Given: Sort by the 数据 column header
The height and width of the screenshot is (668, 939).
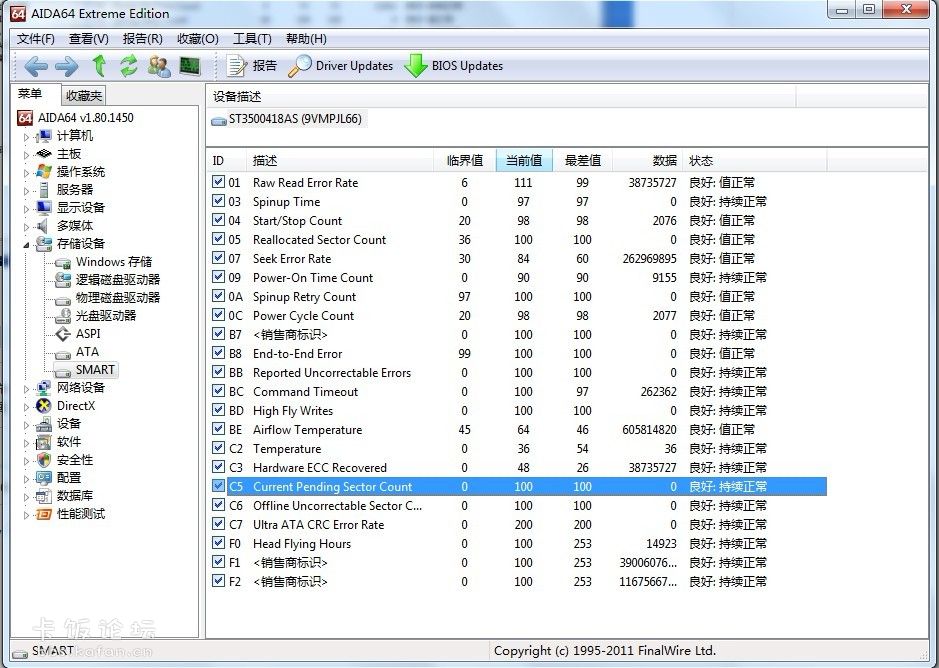Looking at the screenshot, I should [648, 161].
